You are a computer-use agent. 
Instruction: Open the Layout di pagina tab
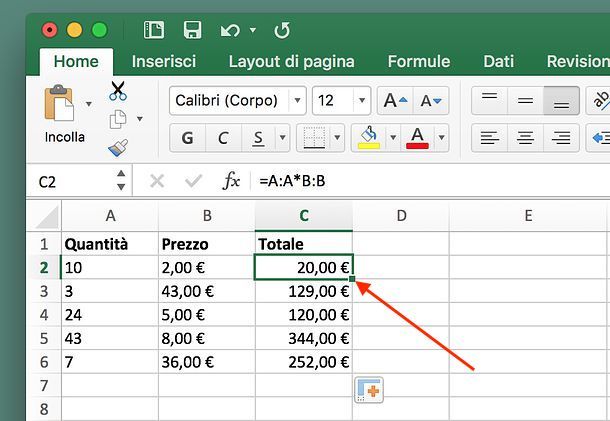tap(291, 61)
